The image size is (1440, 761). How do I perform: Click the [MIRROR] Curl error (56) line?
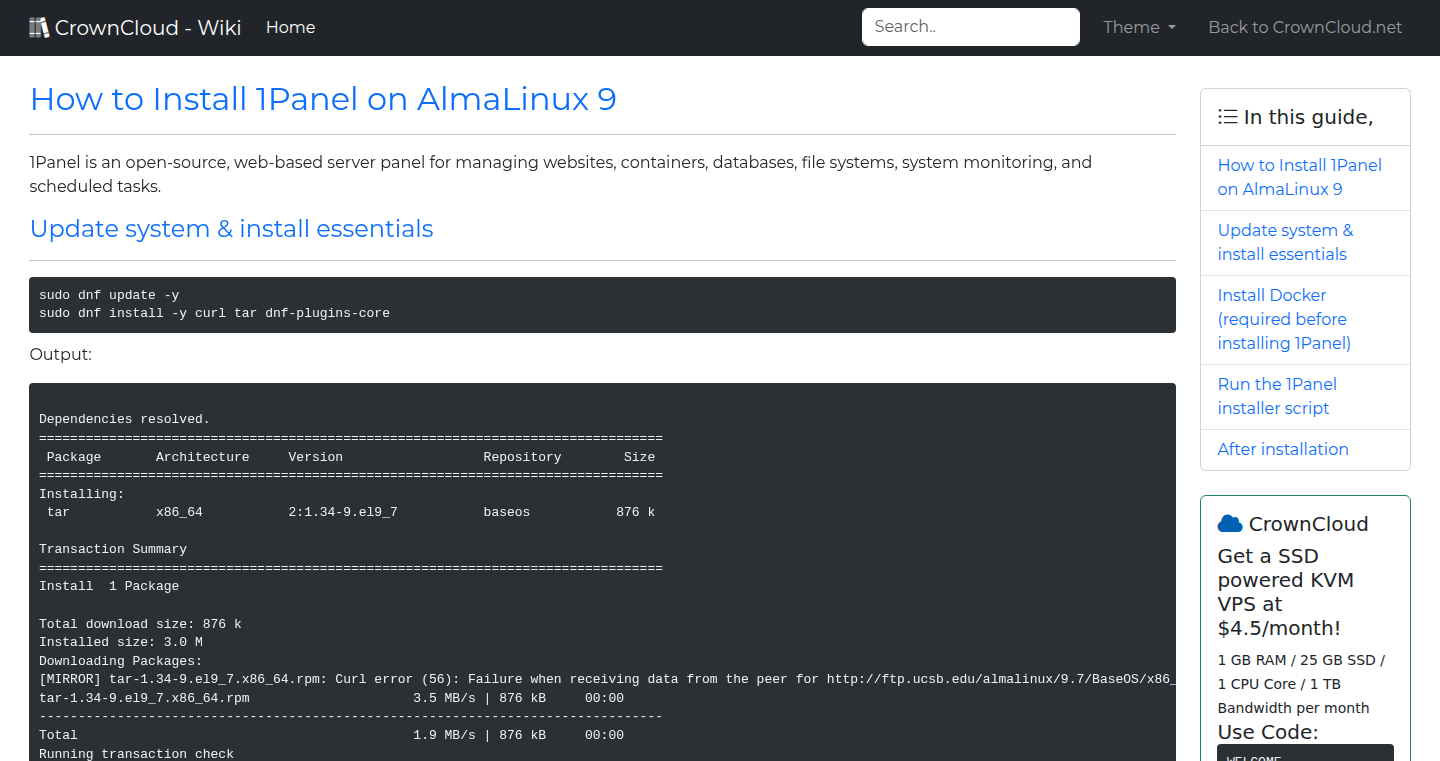tap(607, 679)
